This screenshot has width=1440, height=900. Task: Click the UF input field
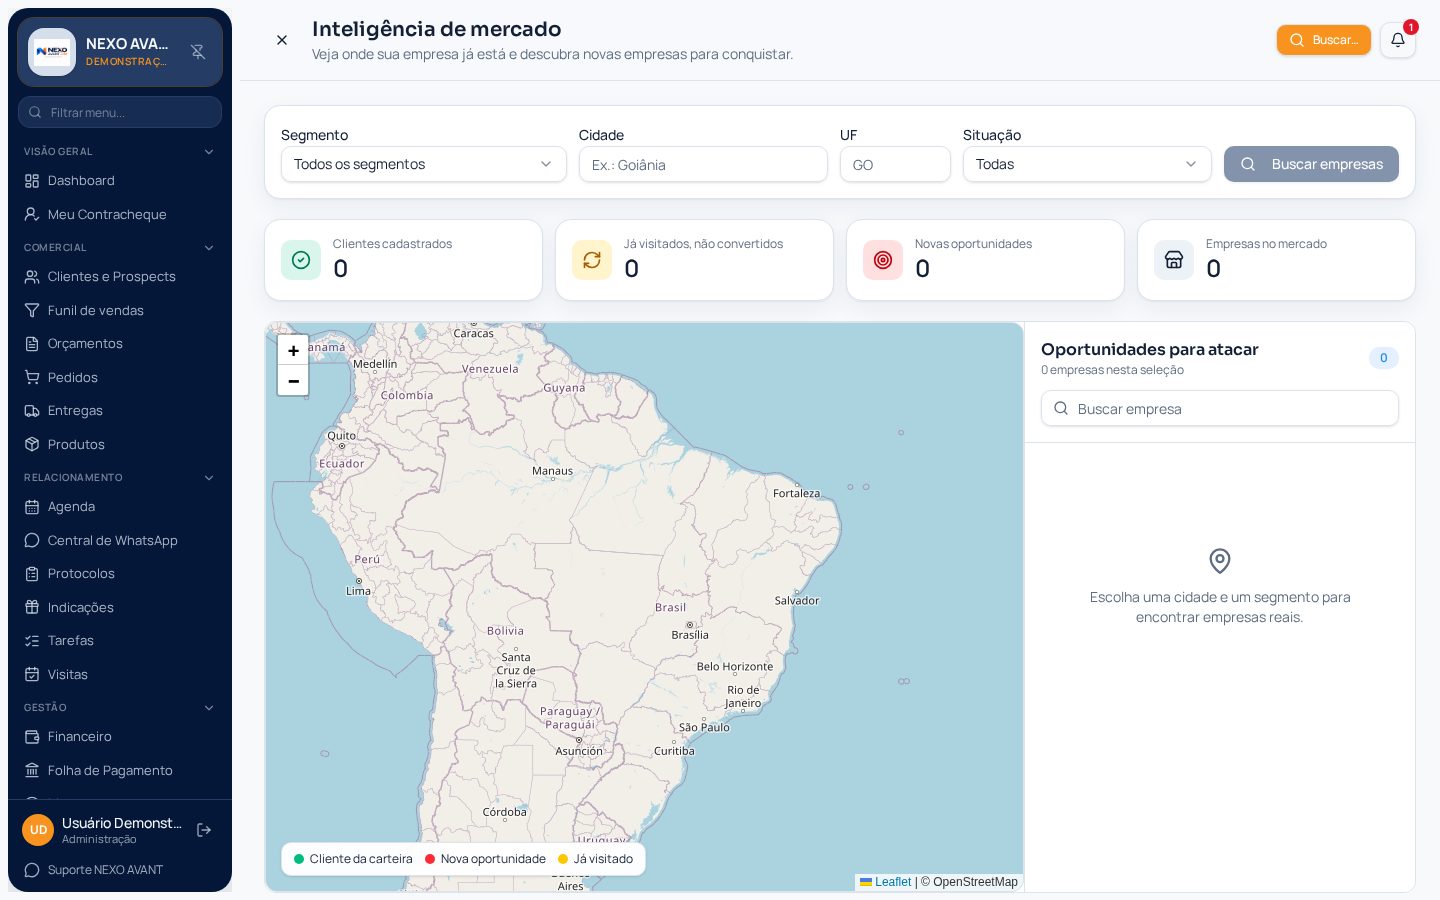(895, 164)
